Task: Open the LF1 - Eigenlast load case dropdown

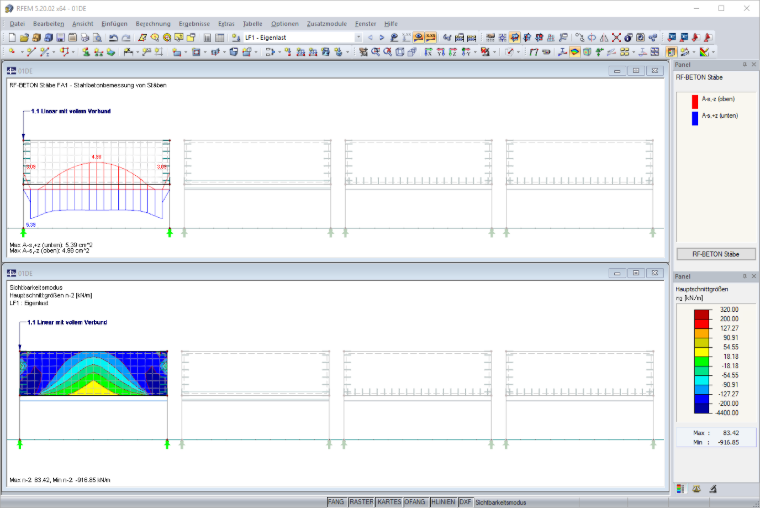Action: click(x=303, y=37)
